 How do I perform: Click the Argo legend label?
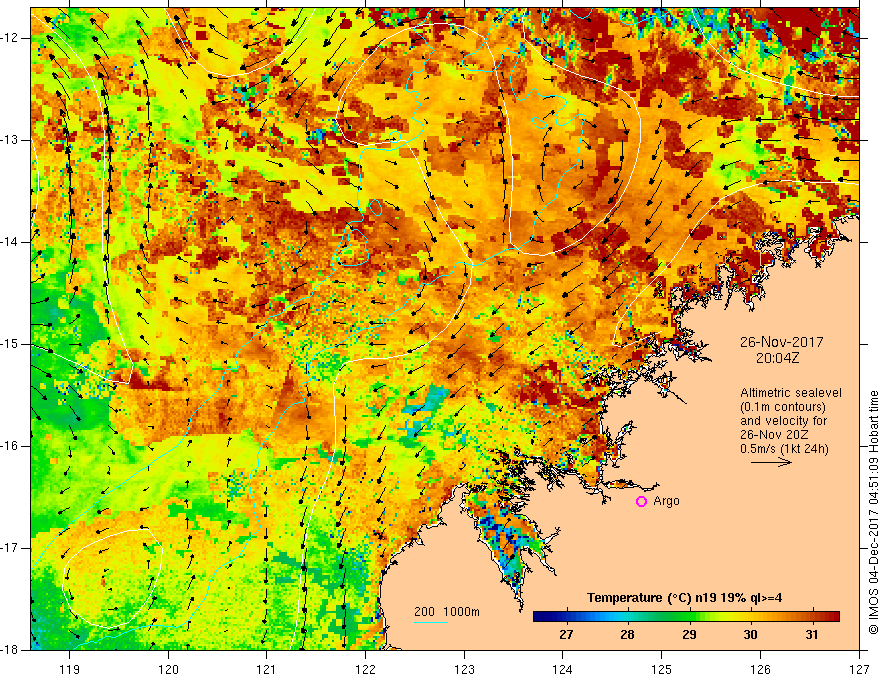pyautogui.click(x=666, y=501)
